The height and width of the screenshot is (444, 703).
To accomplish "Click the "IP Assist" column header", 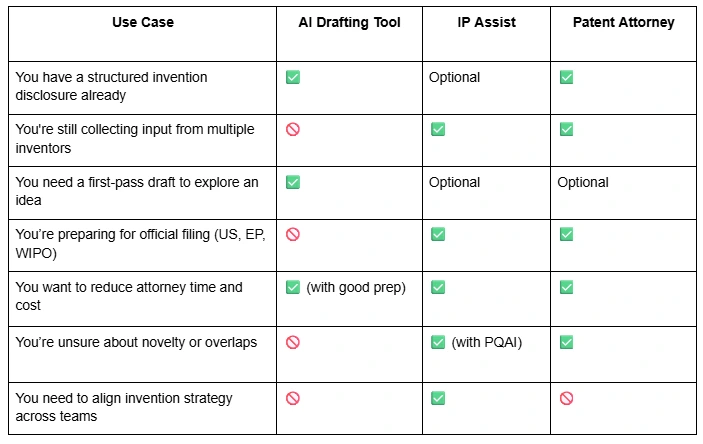I will [485, 22].
